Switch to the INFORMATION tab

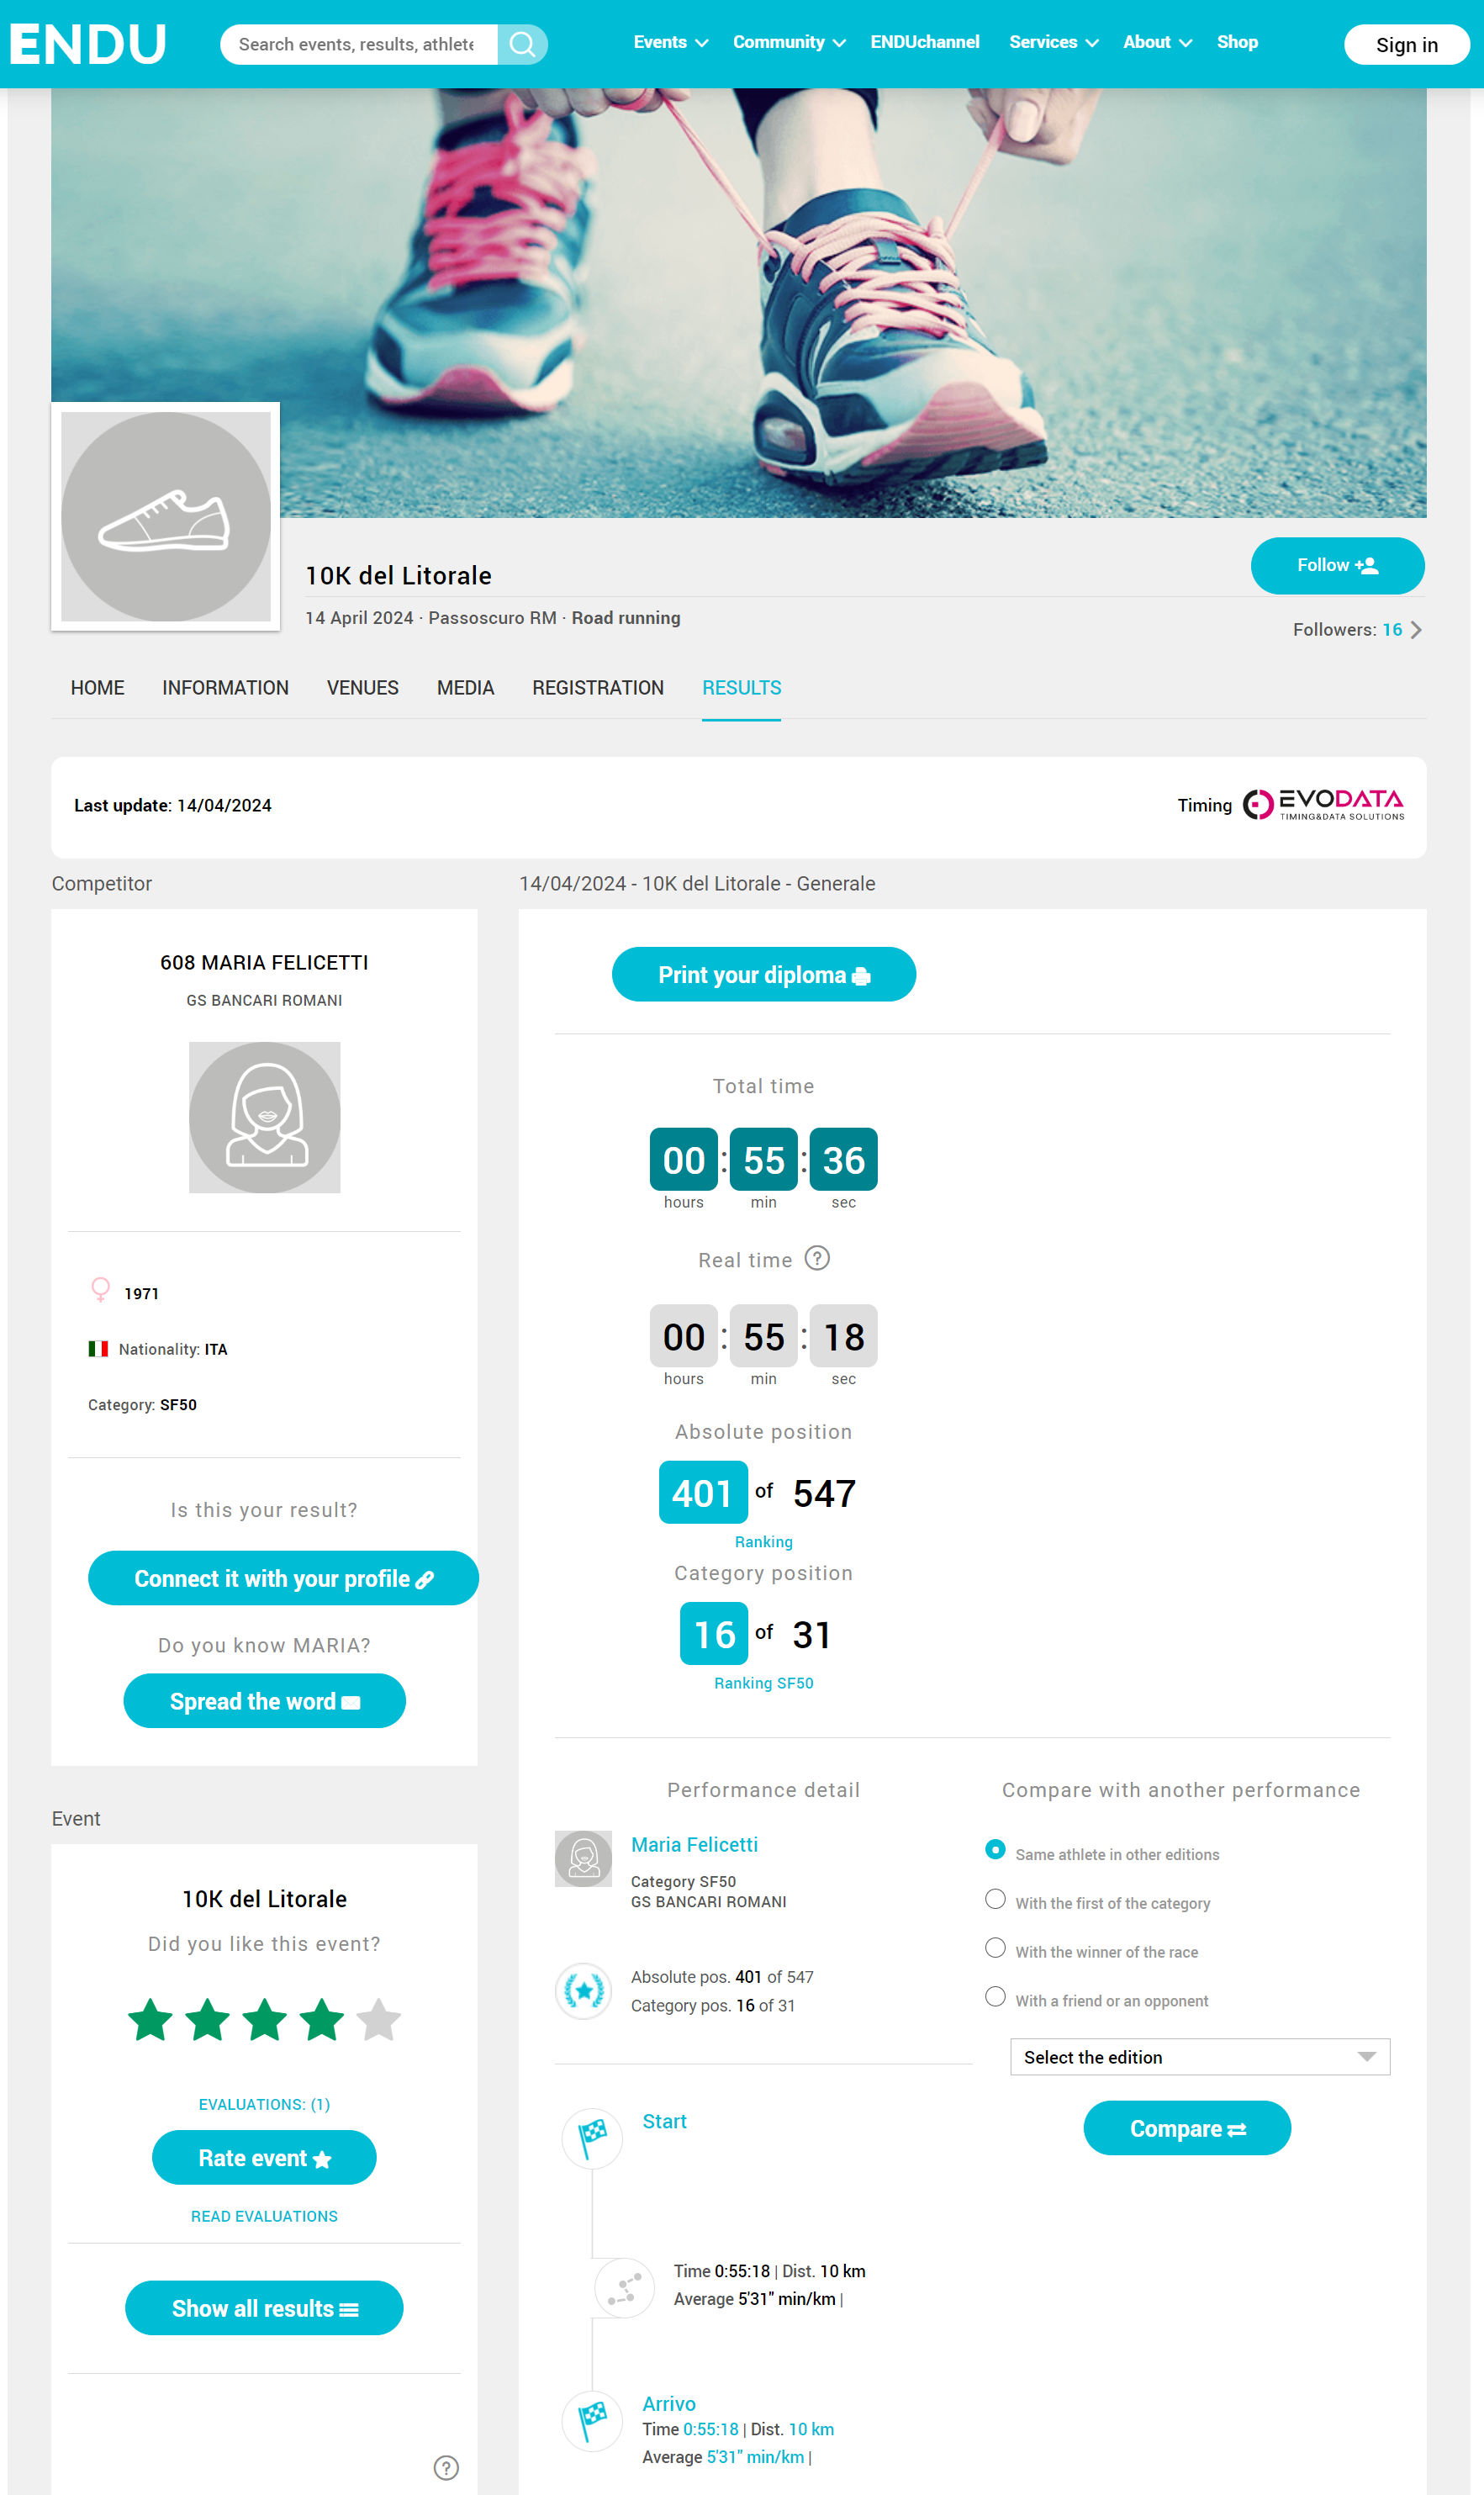pos(225,688)
